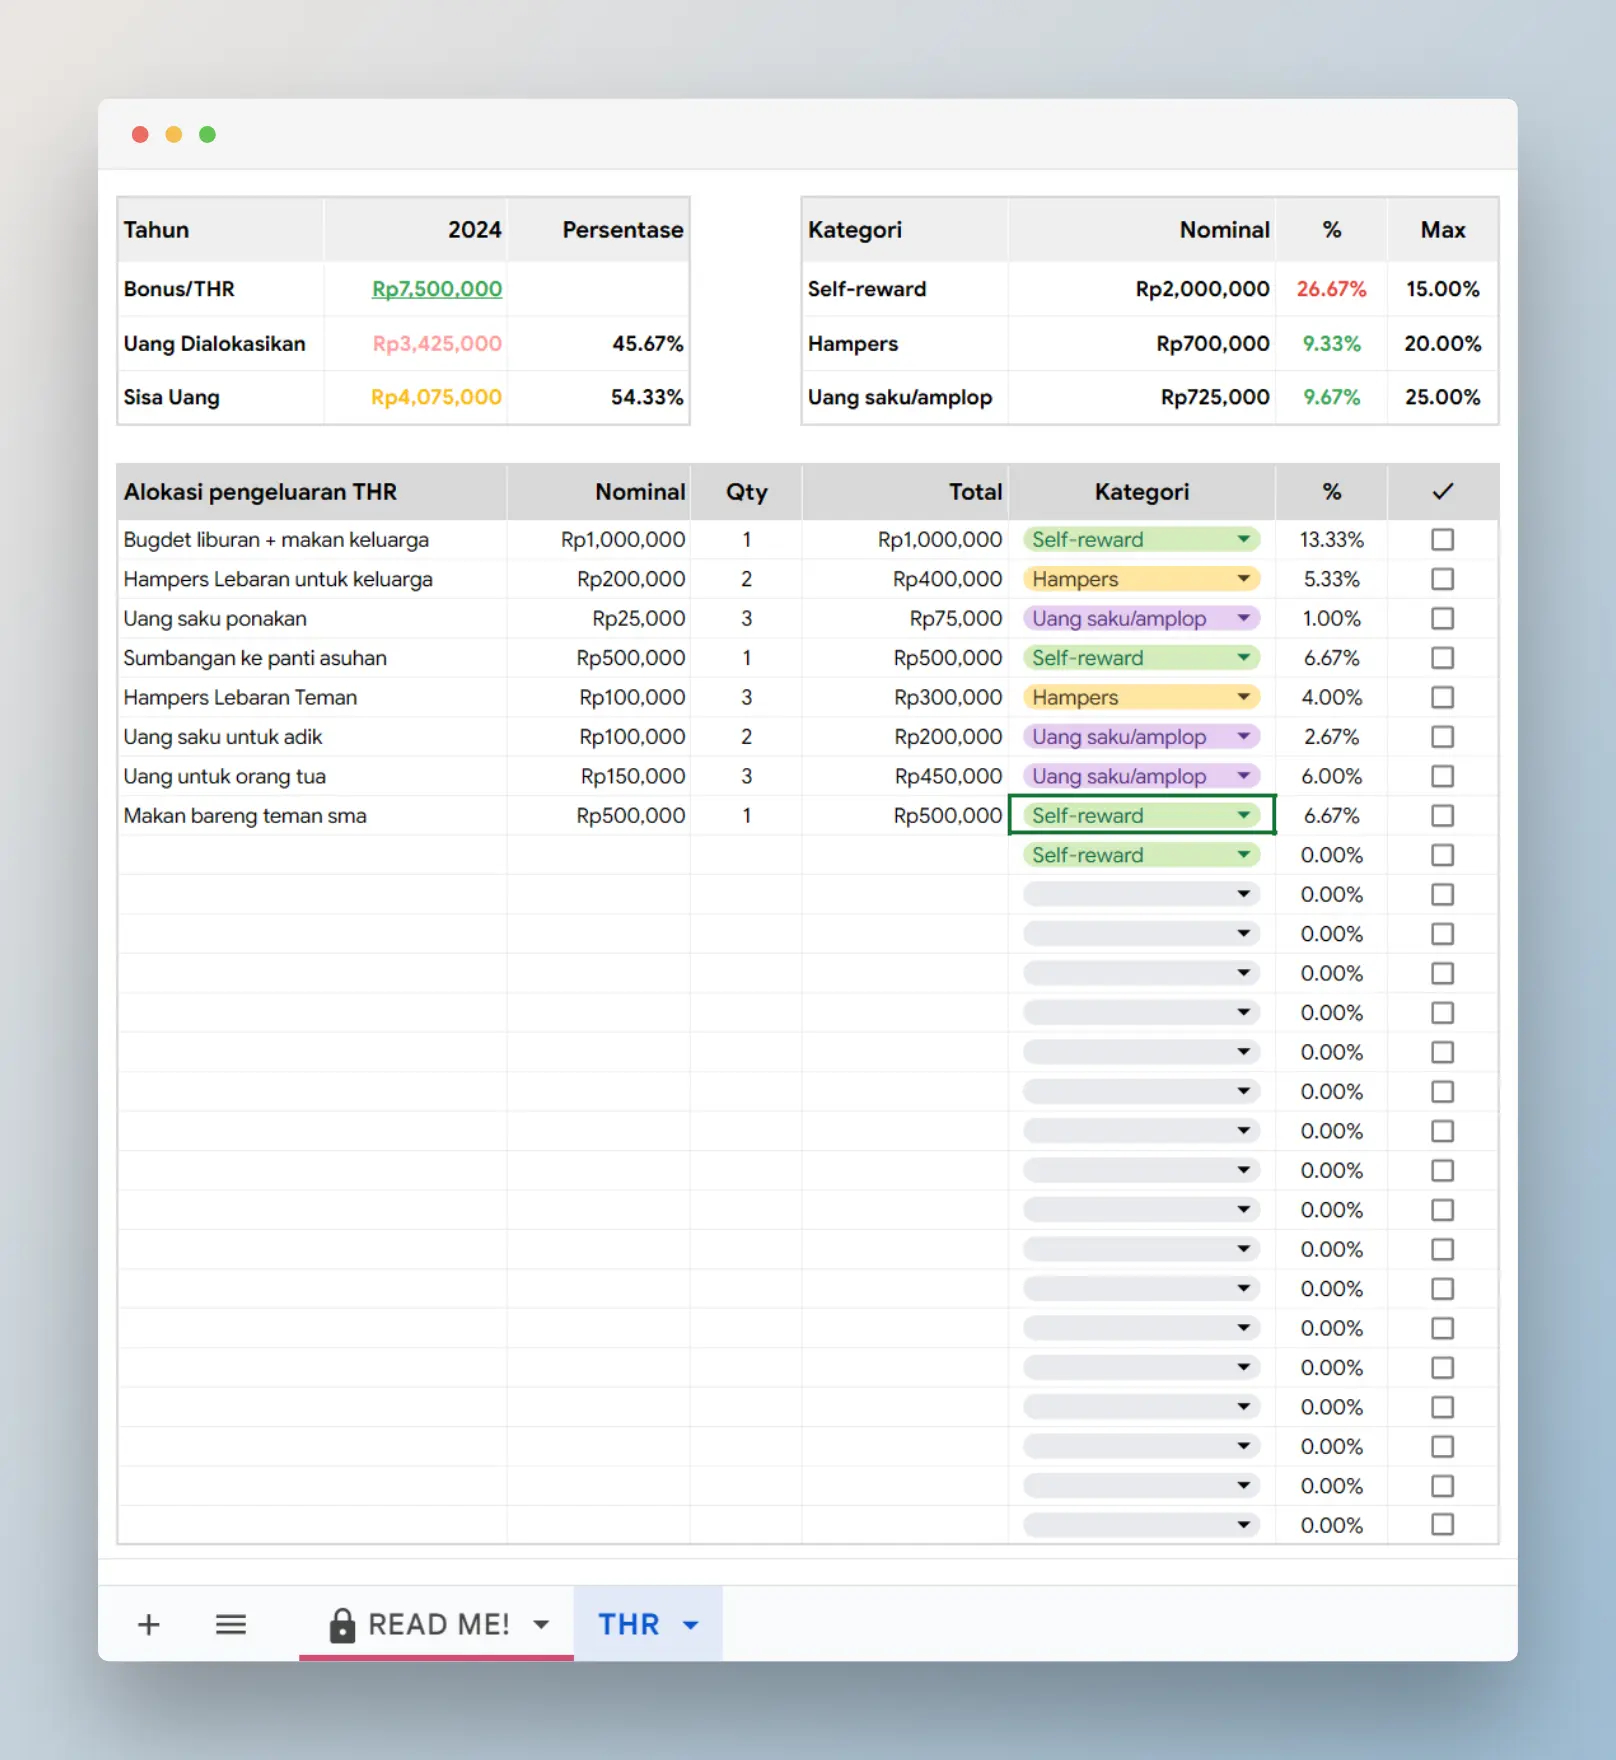Screen dimensions: 1616x1760
Task: Select cell 'Uang saku ponakan'
Action: pos(311,619)
